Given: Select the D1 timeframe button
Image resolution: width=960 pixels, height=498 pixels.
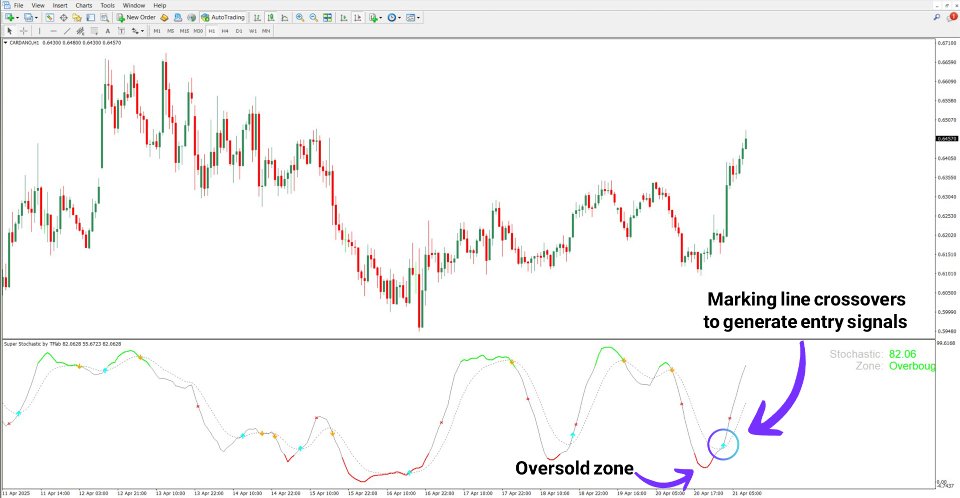Looking at the screenshot, I should click(x=239, y=31).
